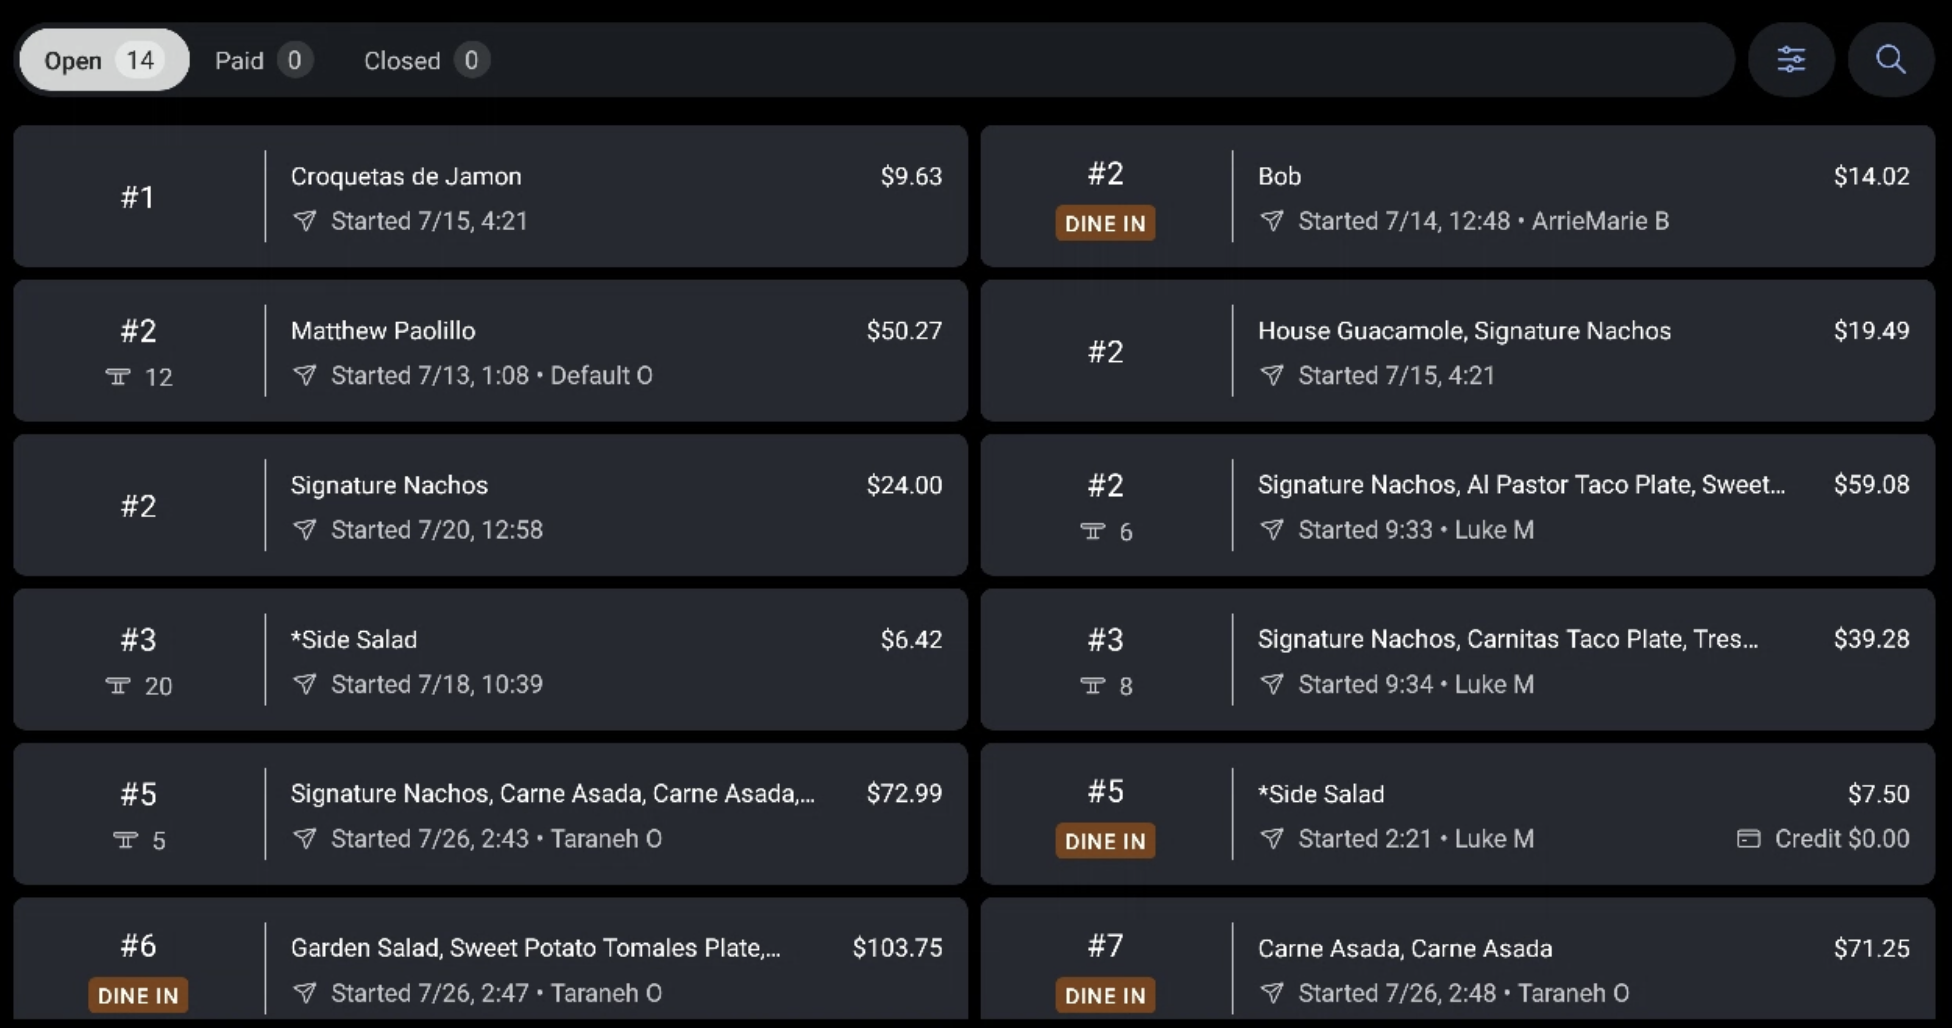Click table 5 icon on $72.99 order
This screenshot has width=1952, height=1028.
[125, 840]
